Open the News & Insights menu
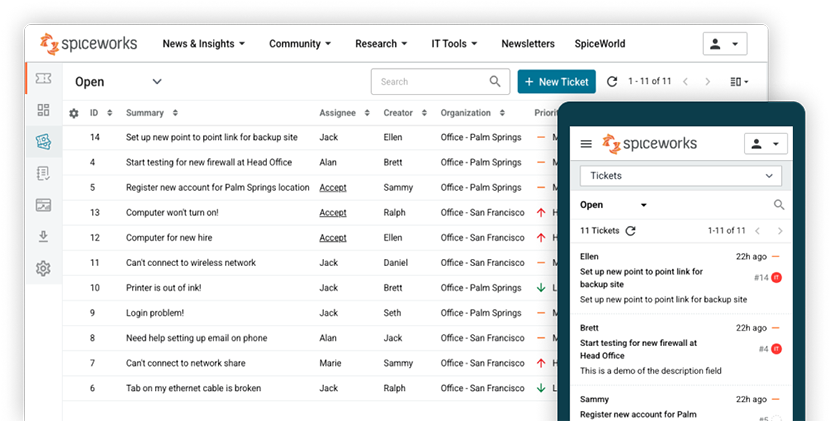 (x=204, y=44)
